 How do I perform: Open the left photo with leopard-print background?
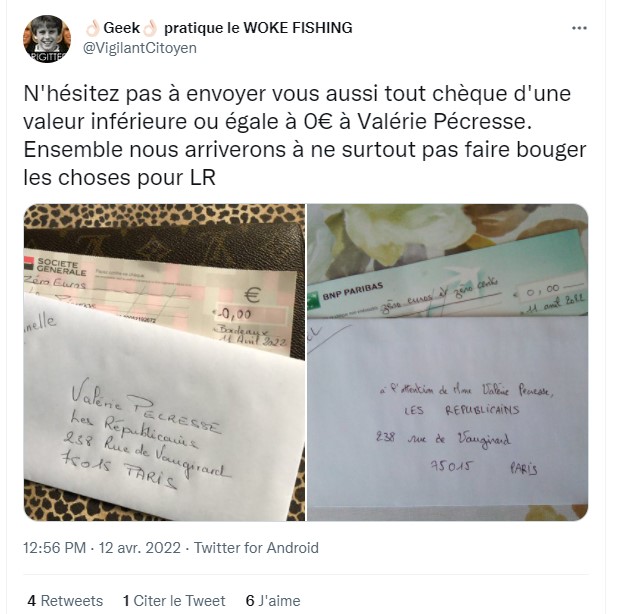click(x=164, y=362)
